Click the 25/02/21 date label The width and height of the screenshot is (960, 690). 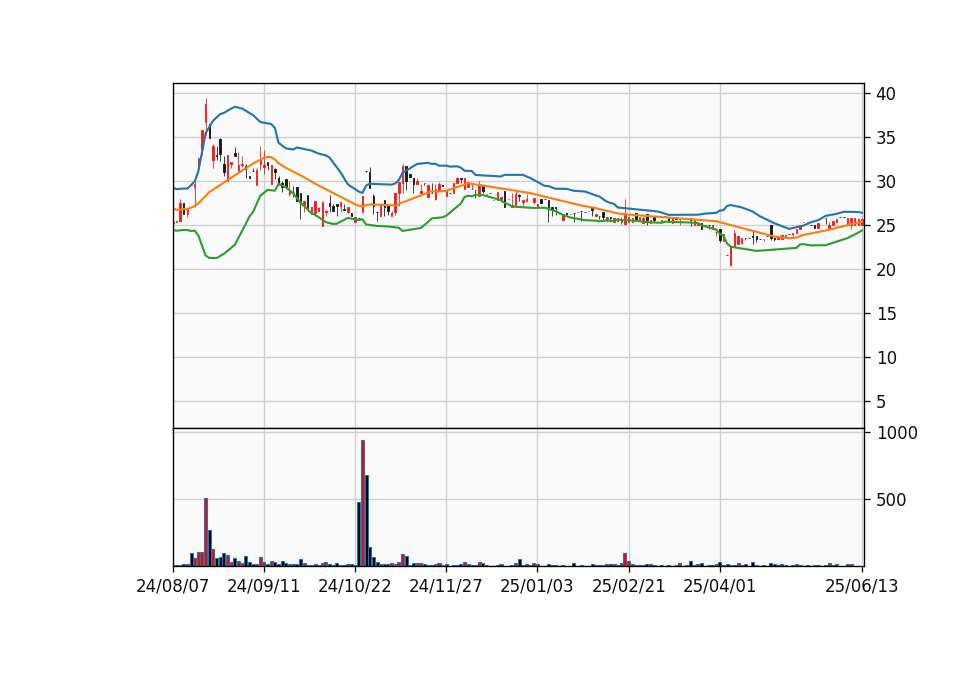click(629, 586)
